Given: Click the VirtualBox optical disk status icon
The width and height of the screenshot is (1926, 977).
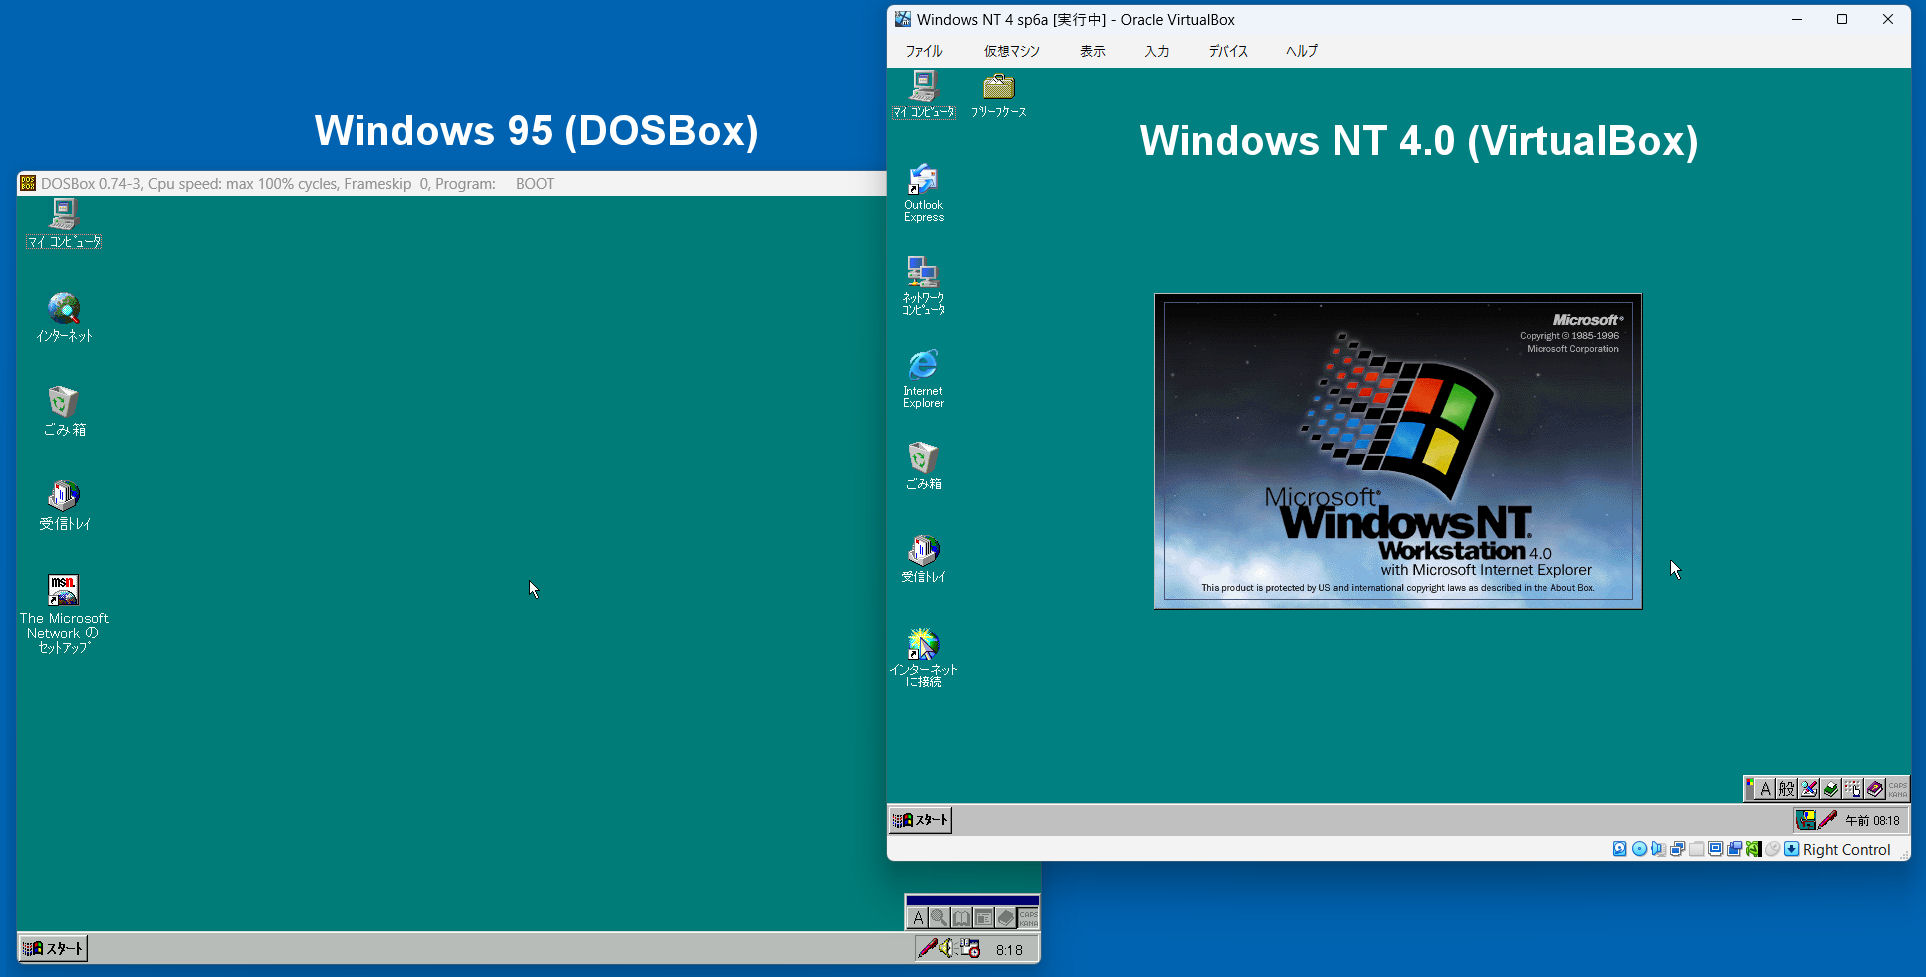Looking at the screenshot, I should 1639,849.
